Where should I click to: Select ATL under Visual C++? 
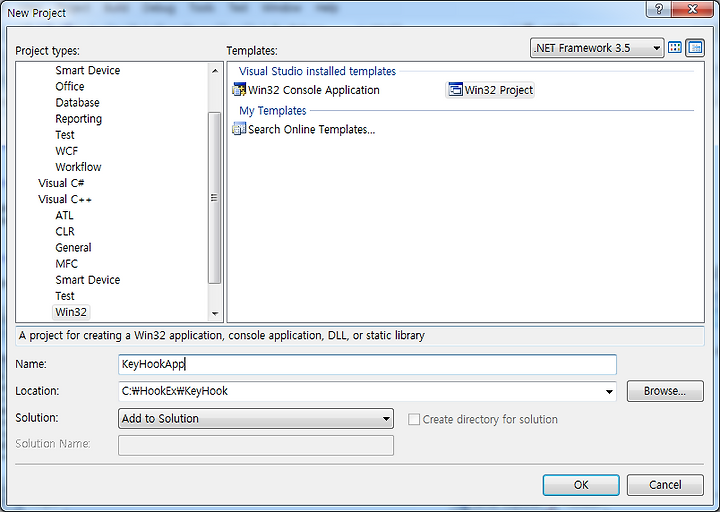click(64, 215)
